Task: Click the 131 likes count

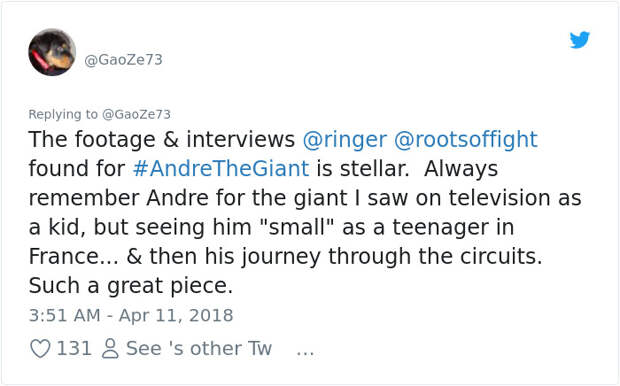Action: pyautogui.click(x=74, y=349)
